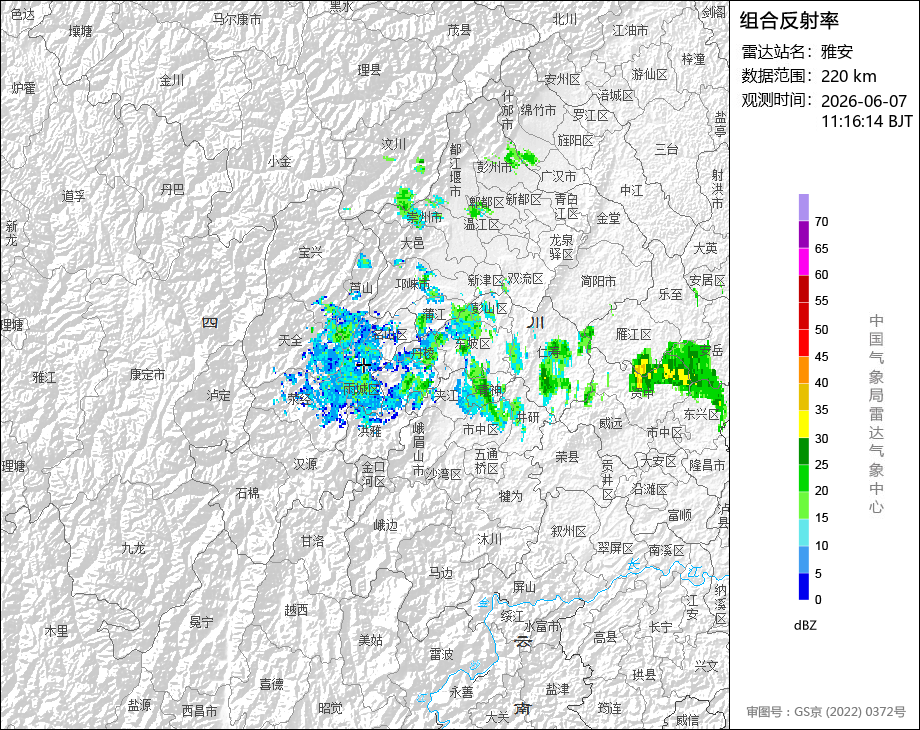Click the 崇州市 label on the map
This screenshot has height=730, width=920.
coord(424,217)
